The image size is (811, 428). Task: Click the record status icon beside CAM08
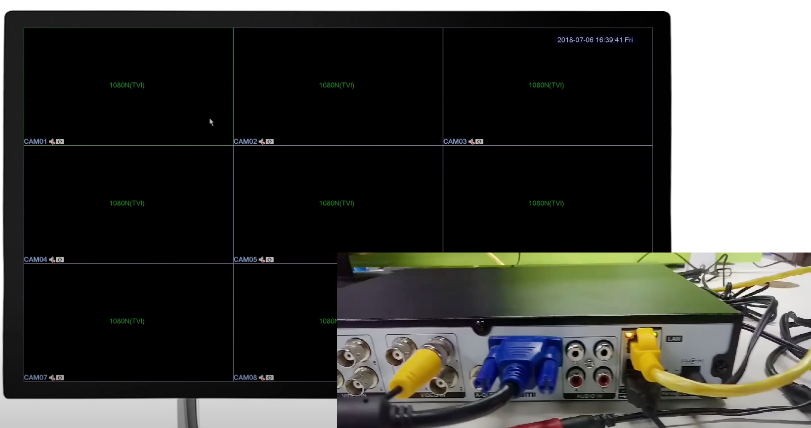[270, 378]
